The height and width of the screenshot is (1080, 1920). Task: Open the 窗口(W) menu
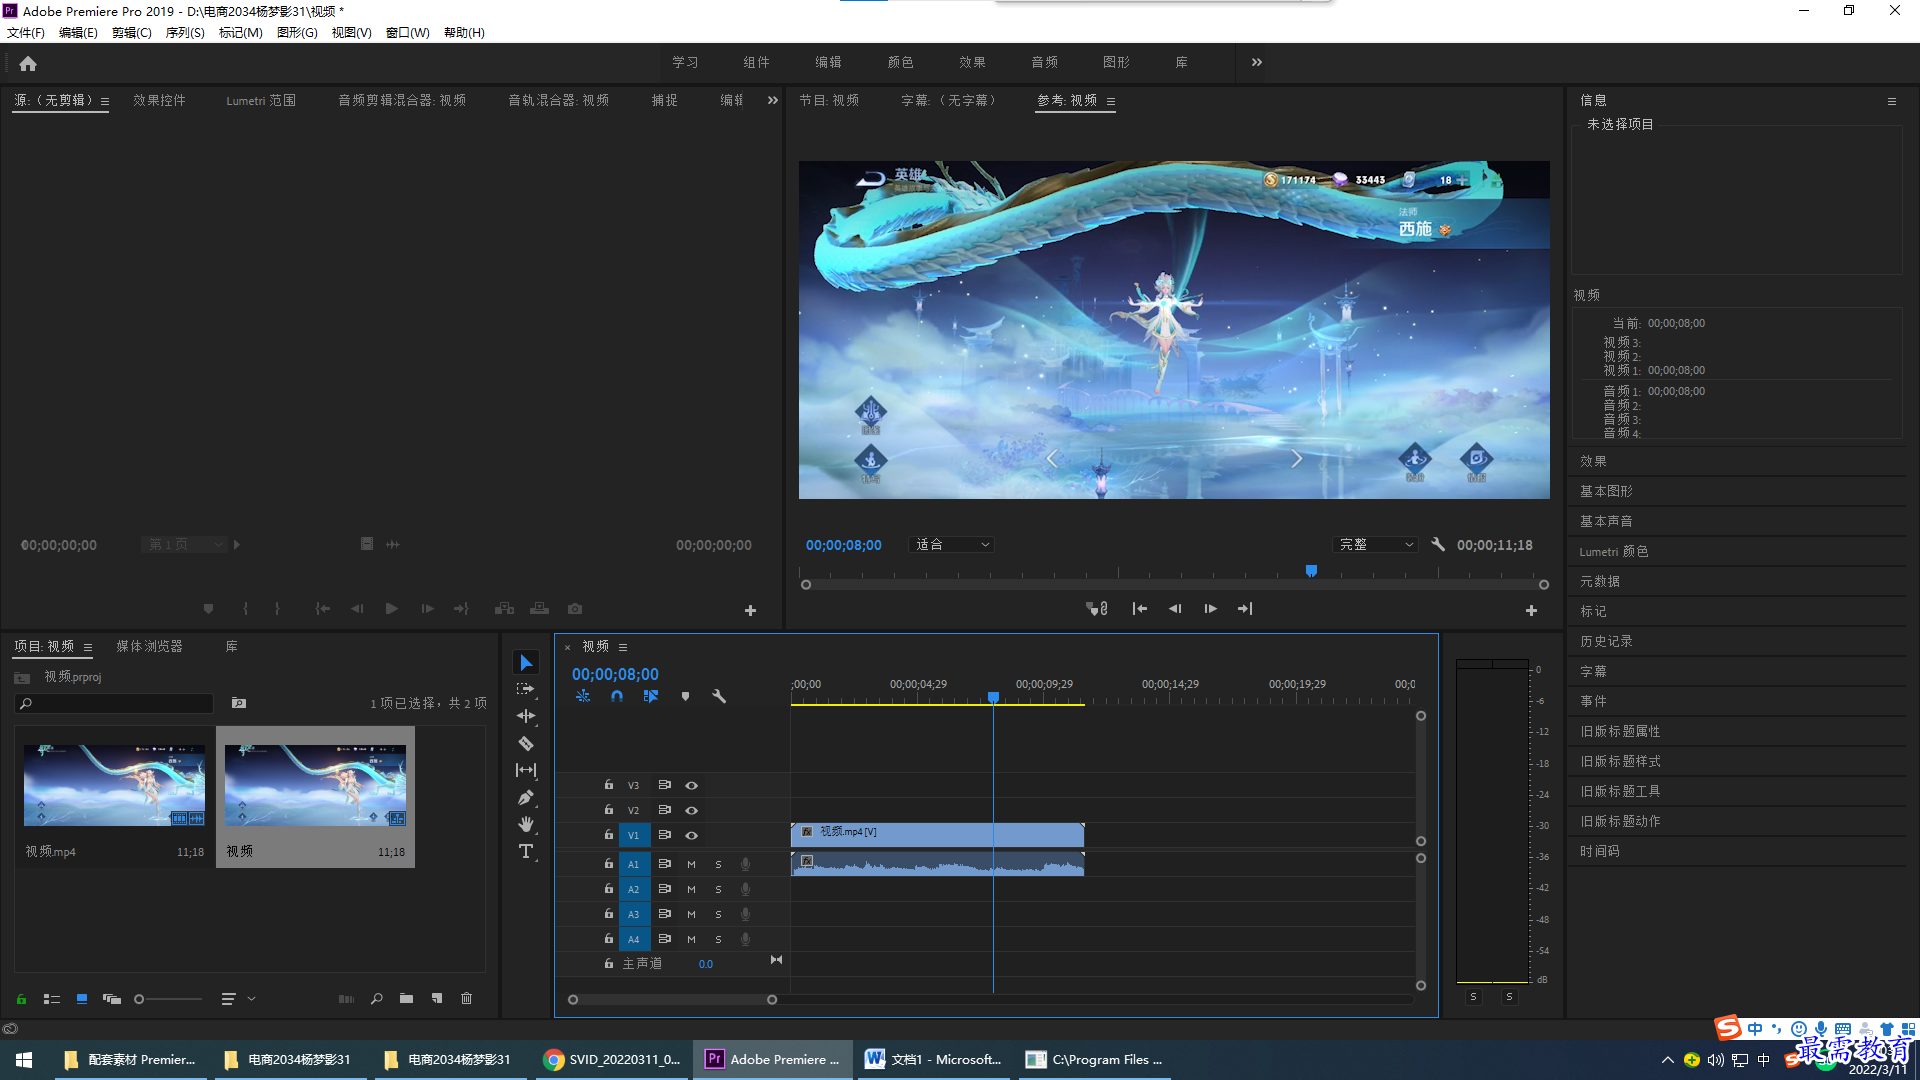(408, 33)
